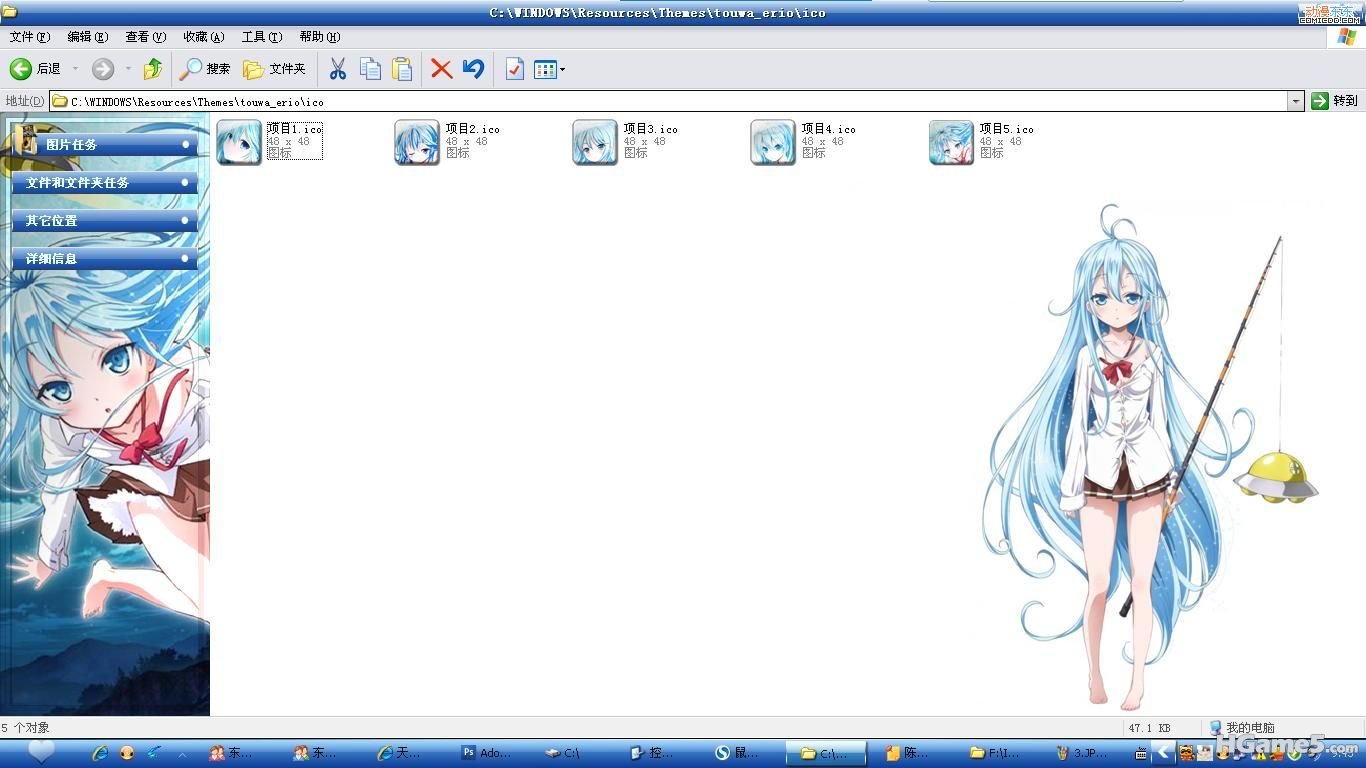Delete using the red X icon
The height and width of the screenshot is (768, 1366).
[x=441, y=69]
